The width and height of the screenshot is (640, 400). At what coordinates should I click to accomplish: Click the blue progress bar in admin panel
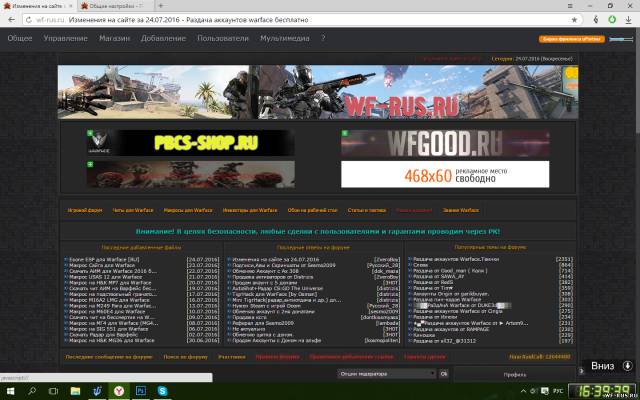point(621,39)
